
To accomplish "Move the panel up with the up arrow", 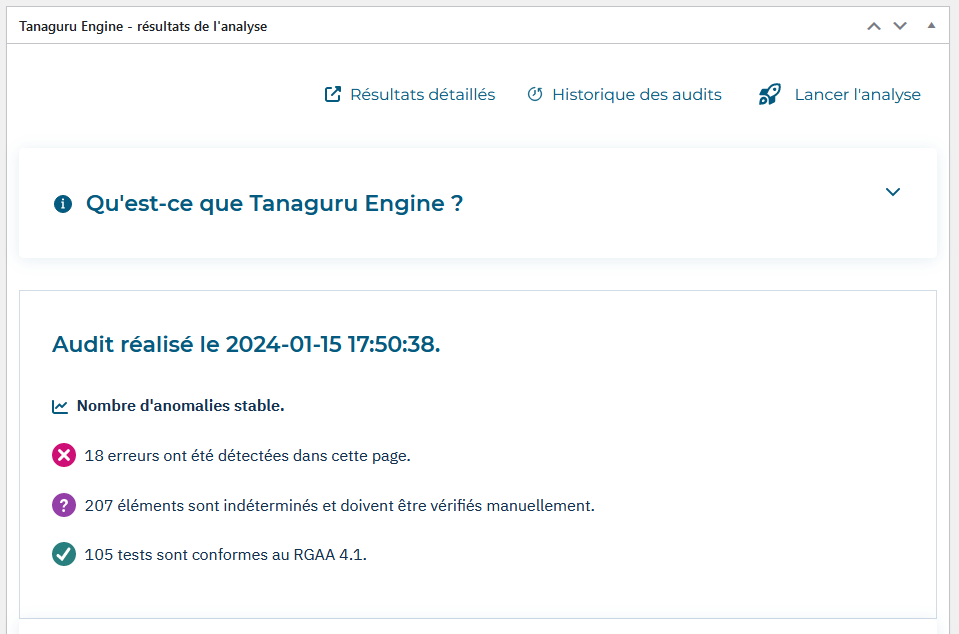I will (874, 26).
